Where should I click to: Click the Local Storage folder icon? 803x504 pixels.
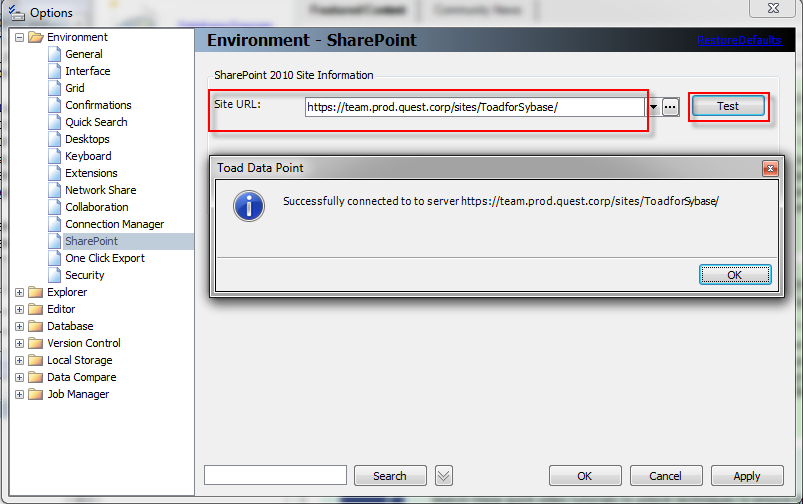(35, 360)
